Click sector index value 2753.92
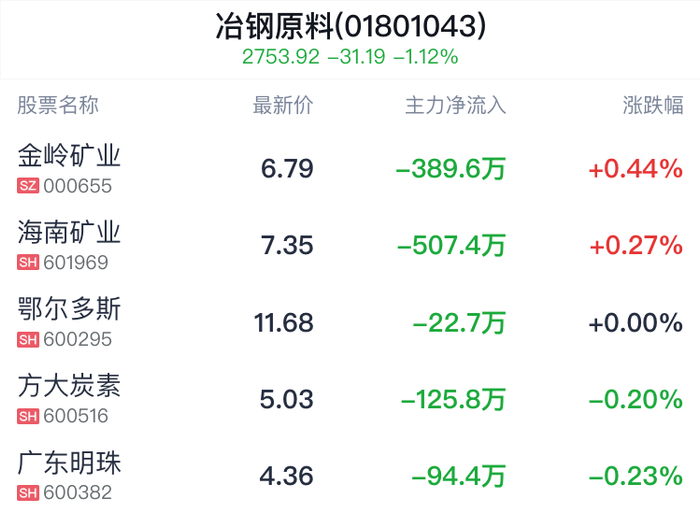The height and width of the screenshot is (527, 700). (x=281, y=57)
